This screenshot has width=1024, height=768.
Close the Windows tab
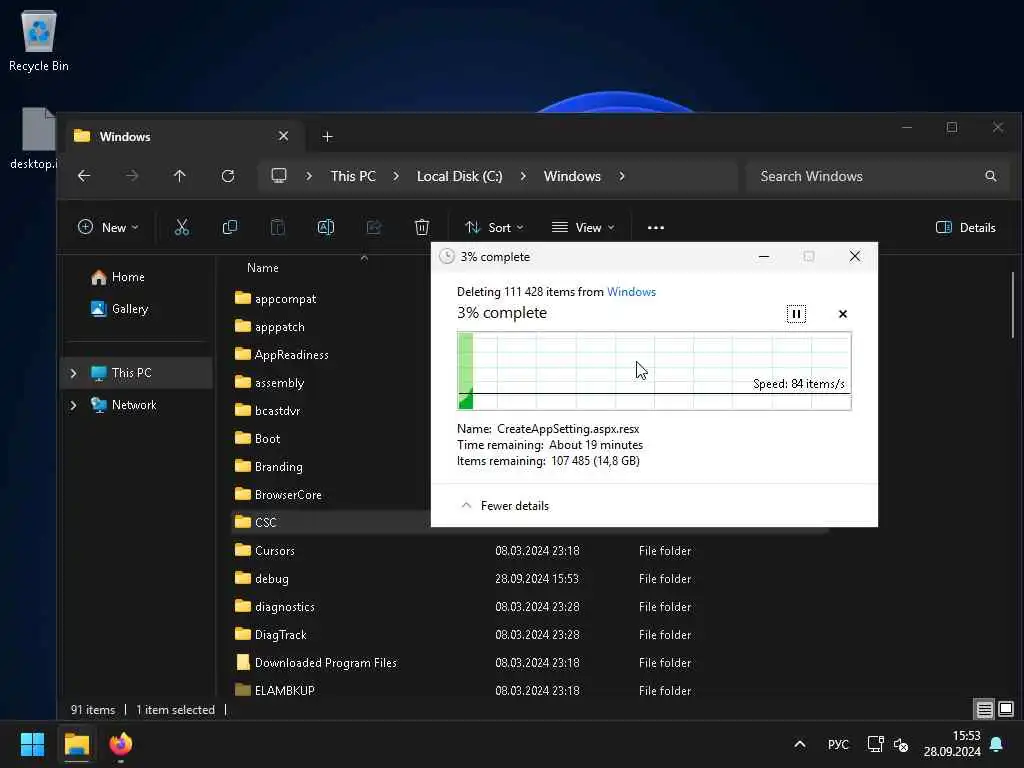coord(283,136)
